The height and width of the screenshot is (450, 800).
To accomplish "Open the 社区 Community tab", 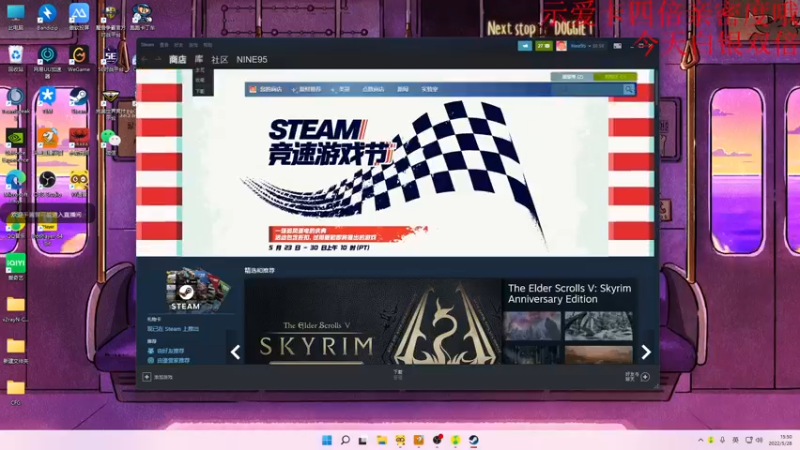I will pos(219,60).
